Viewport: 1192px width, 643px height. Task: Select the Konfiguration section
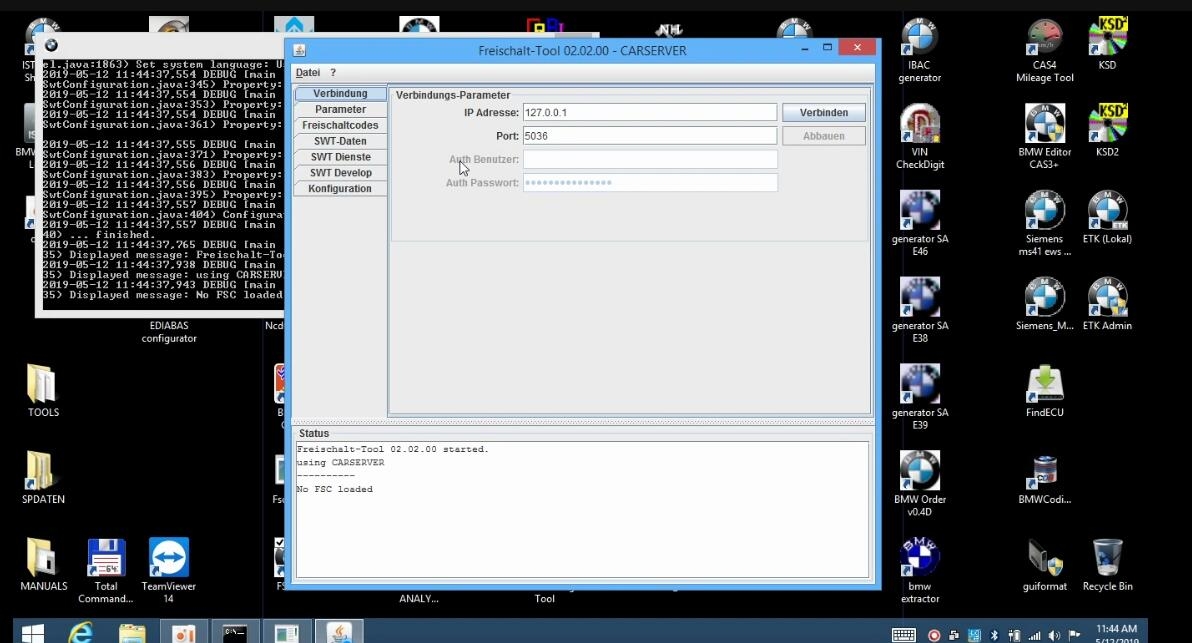click(x=340, y=188)
